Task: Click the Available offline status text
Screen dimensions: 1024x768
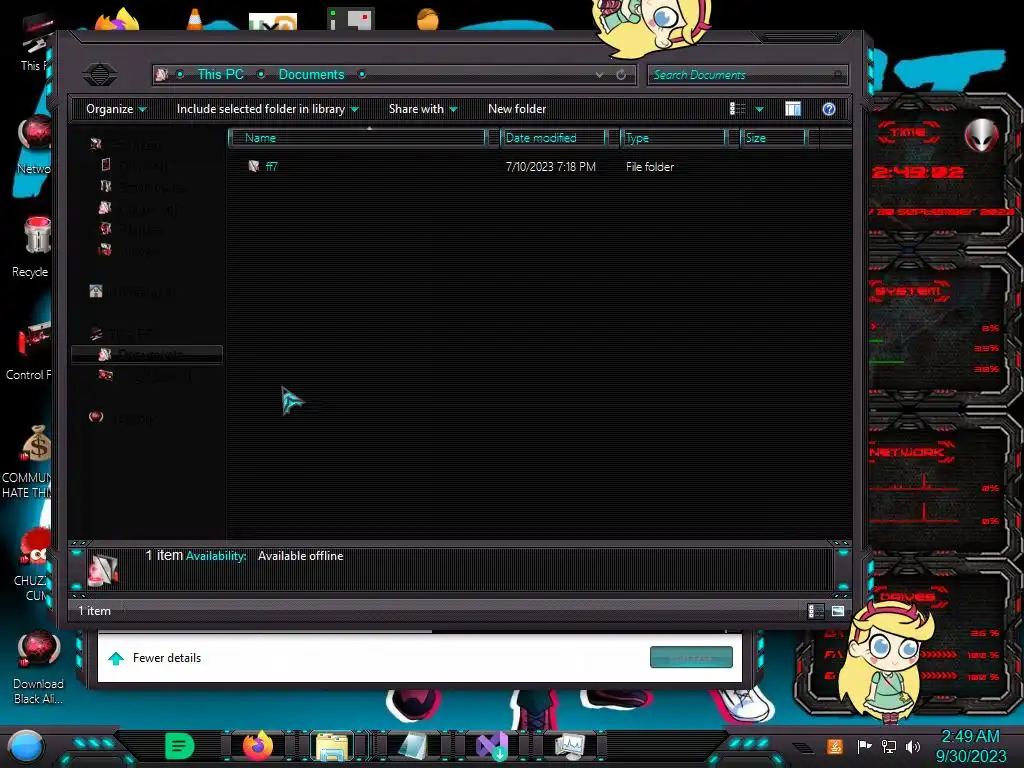Action: pyautogui.click(x=300, y=556)
